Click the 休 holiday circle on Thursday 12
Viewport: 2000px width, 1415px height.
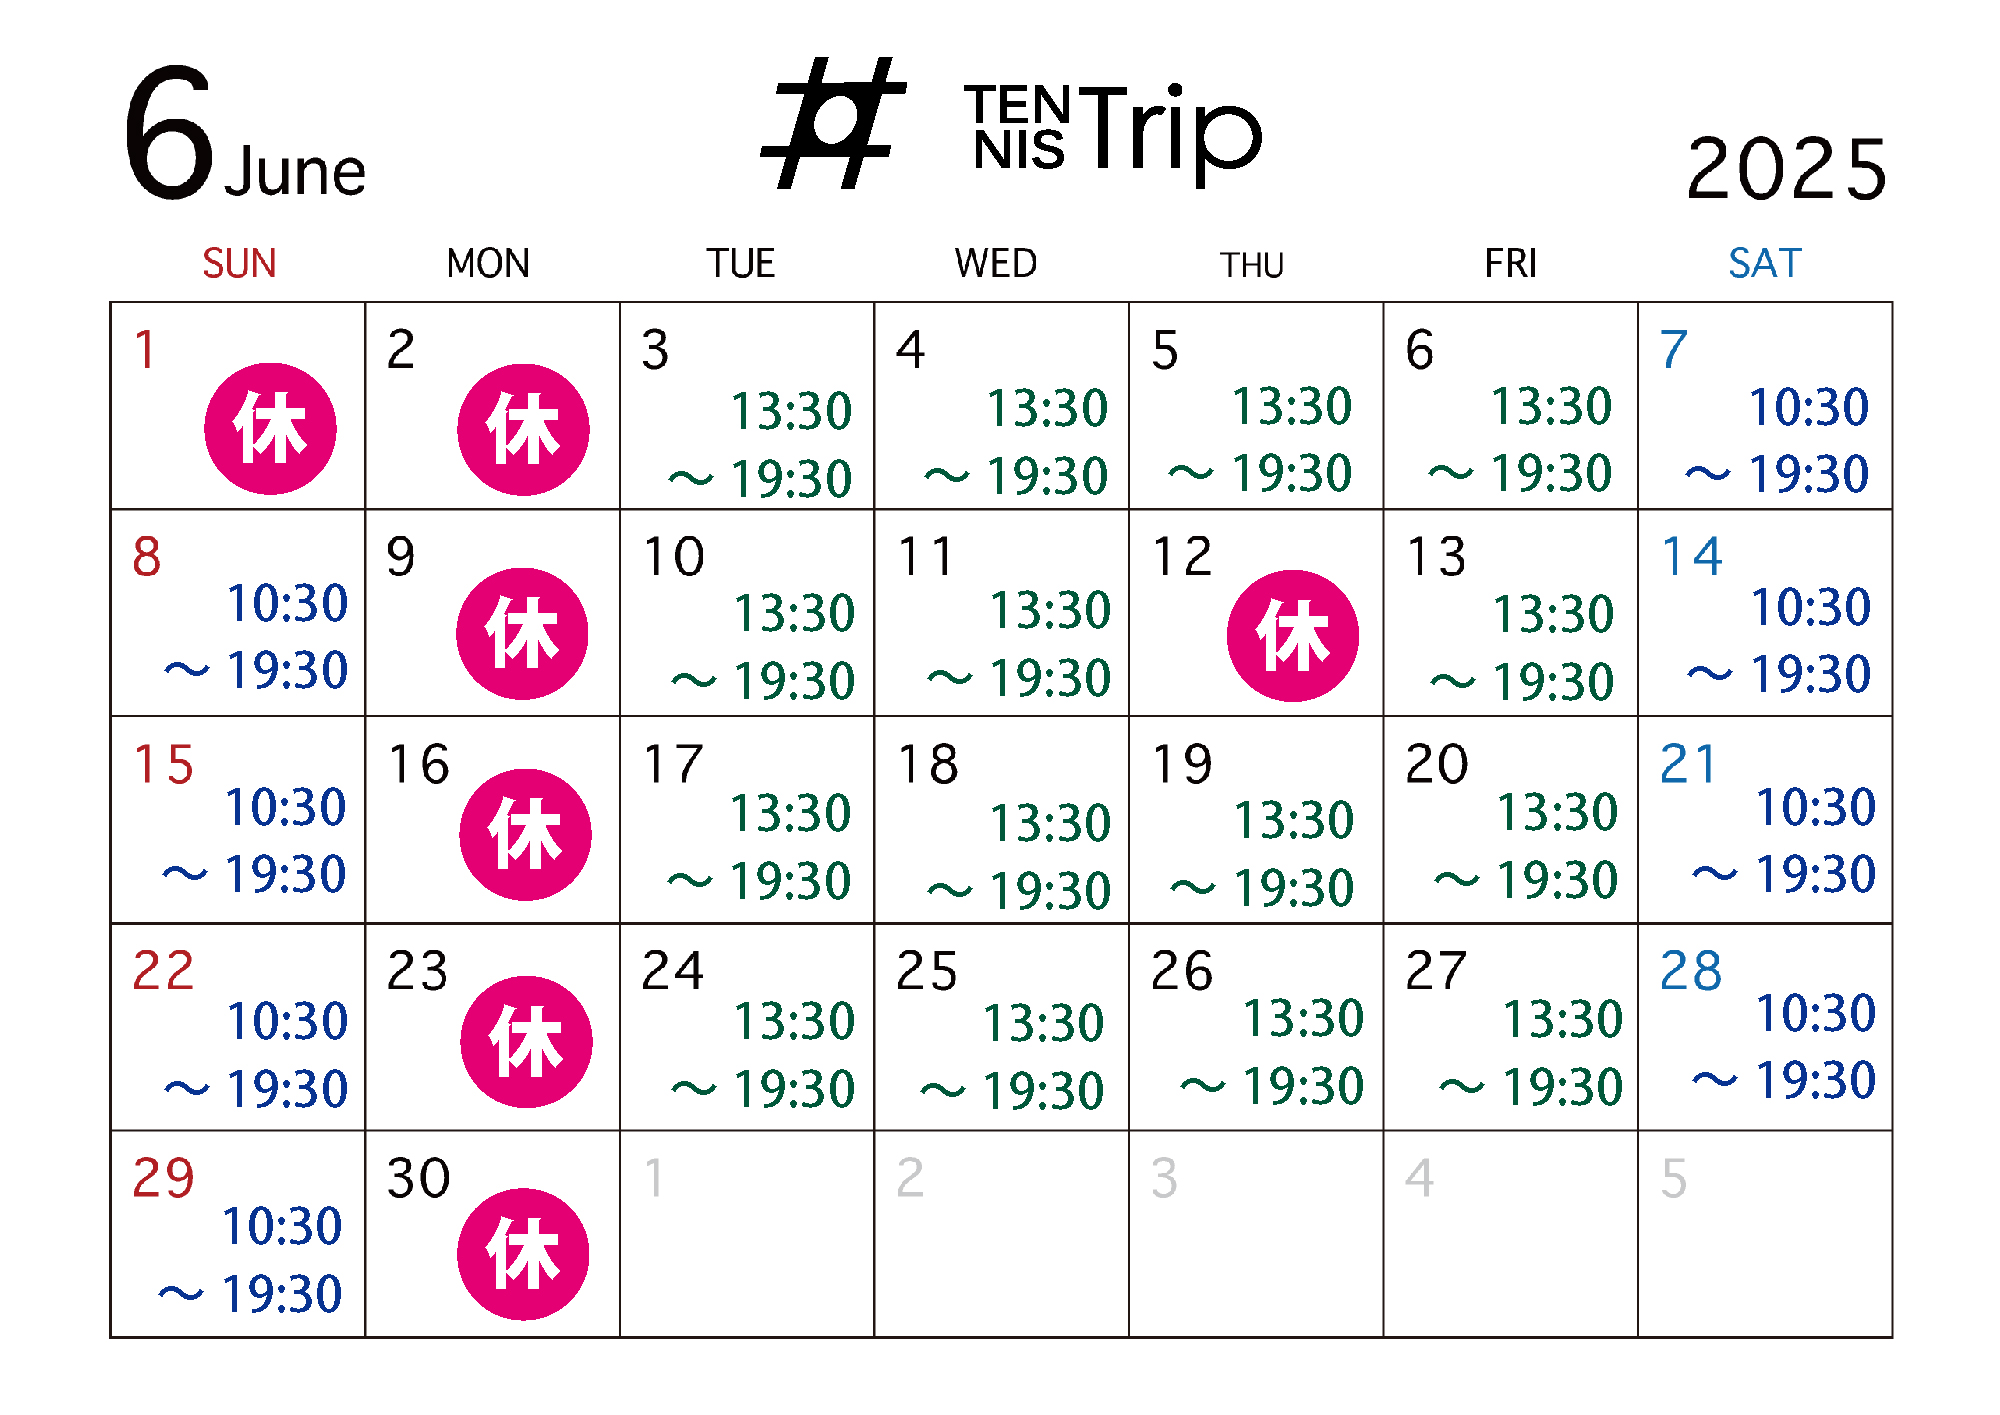point(1292,636)
